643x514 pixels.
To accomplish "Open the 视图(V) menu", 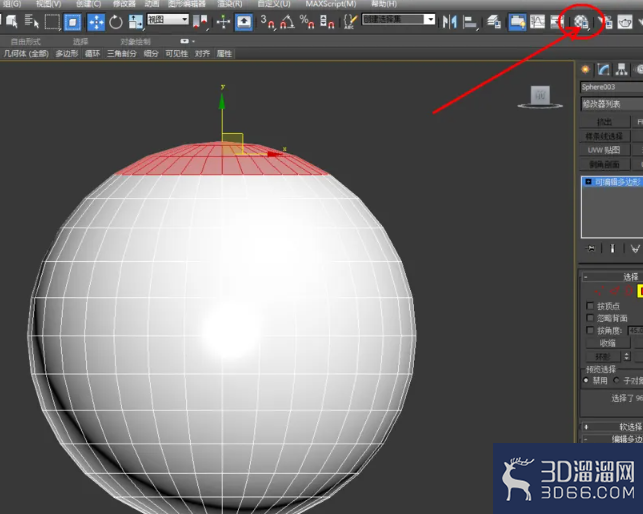I will 48,4.
